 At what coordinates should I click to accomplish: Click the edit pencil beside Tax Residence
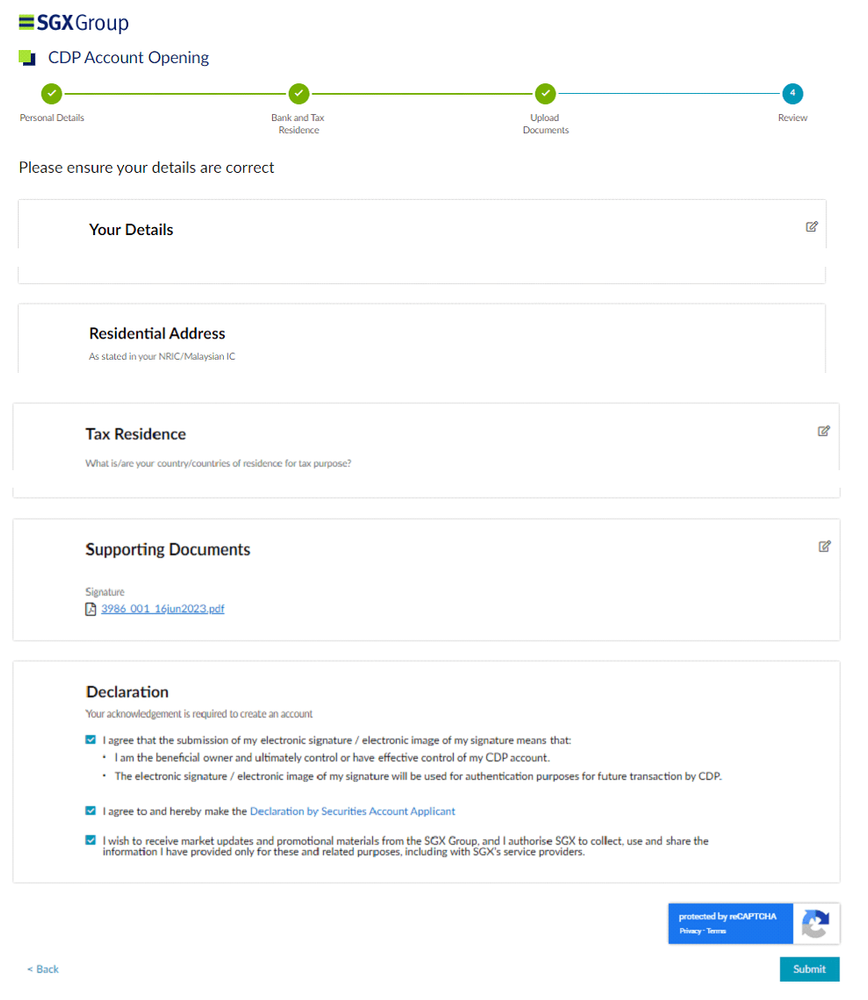(x=824, y=431)
